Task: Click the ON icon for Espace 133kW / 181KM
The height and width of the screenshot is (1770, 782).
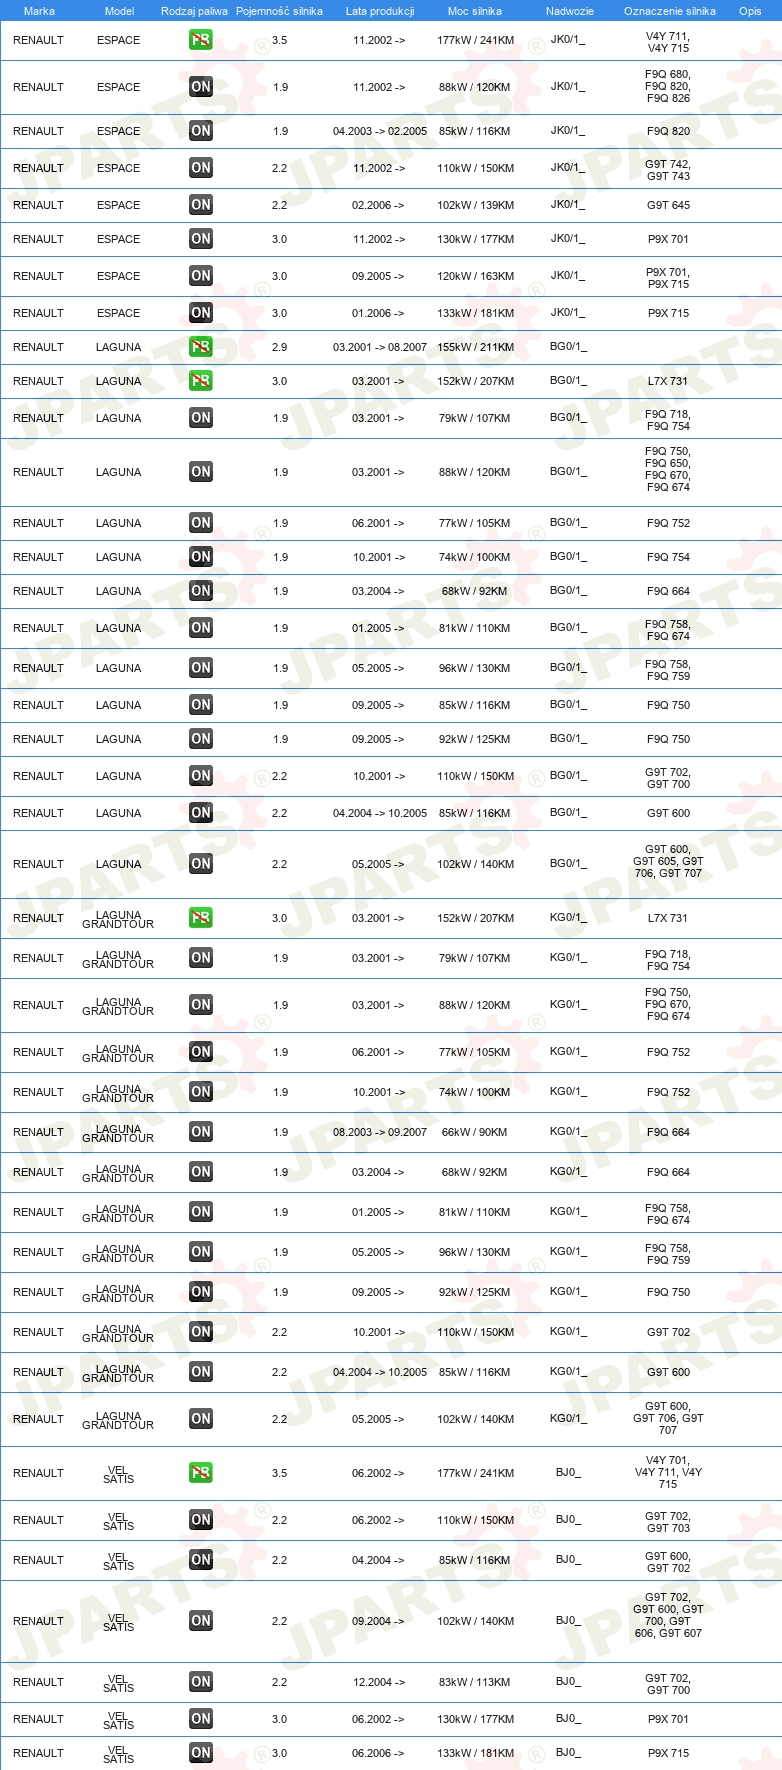Action: pos(201,313)
